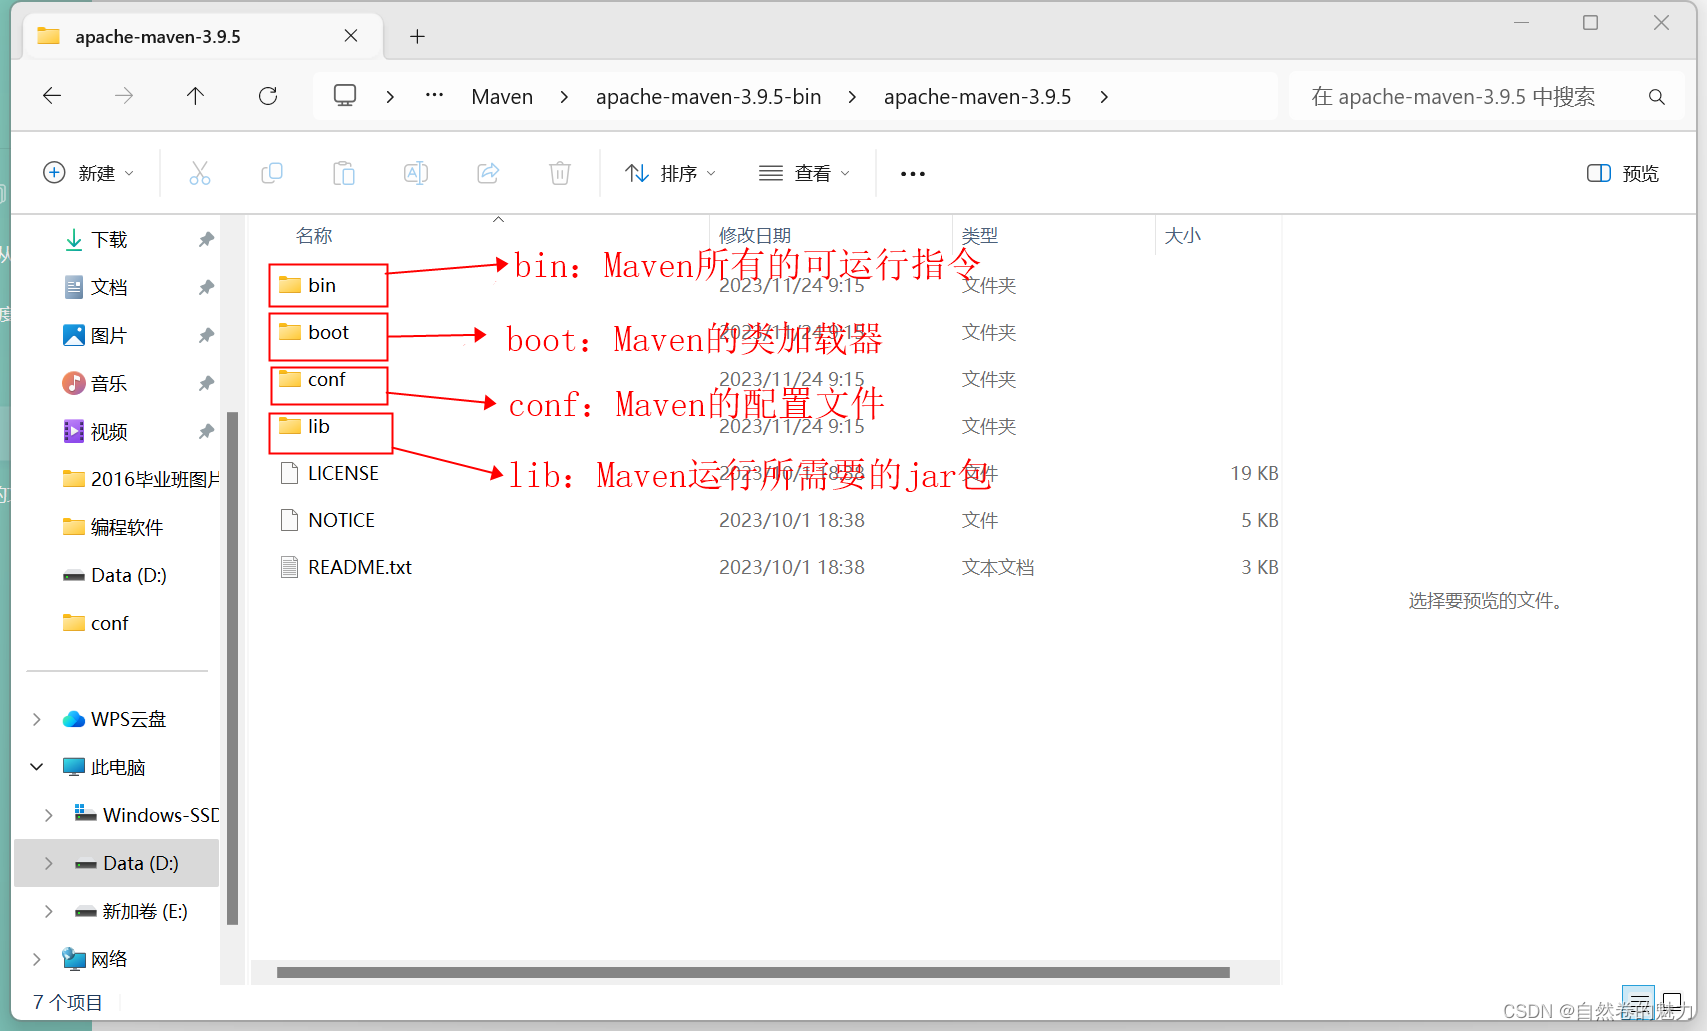Select the LICENSE file icon
Screen dimensions: 1707x1031
point(290,473)
